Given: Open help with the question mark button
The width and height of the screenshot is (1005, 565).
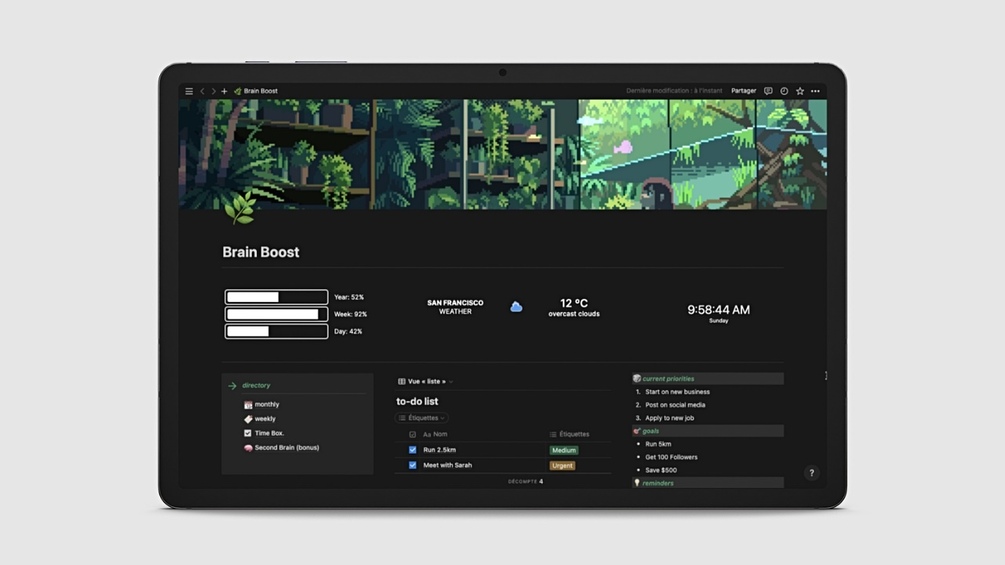Looking at the screenshot, I should coord(811,473).
